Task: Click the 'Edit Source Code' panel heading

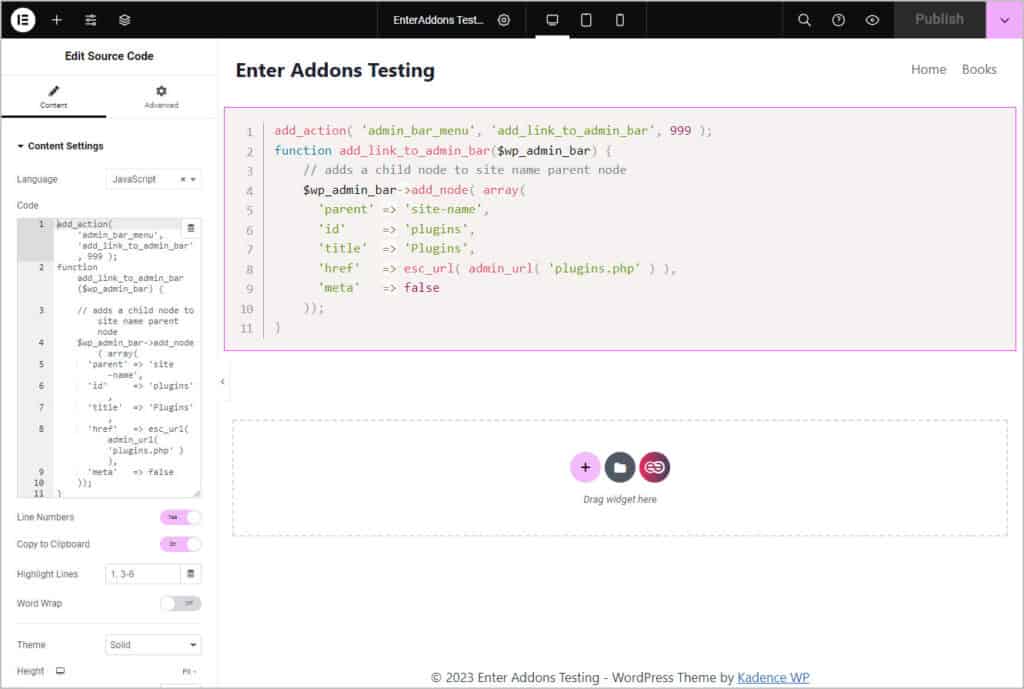Action: coord(109,56)
